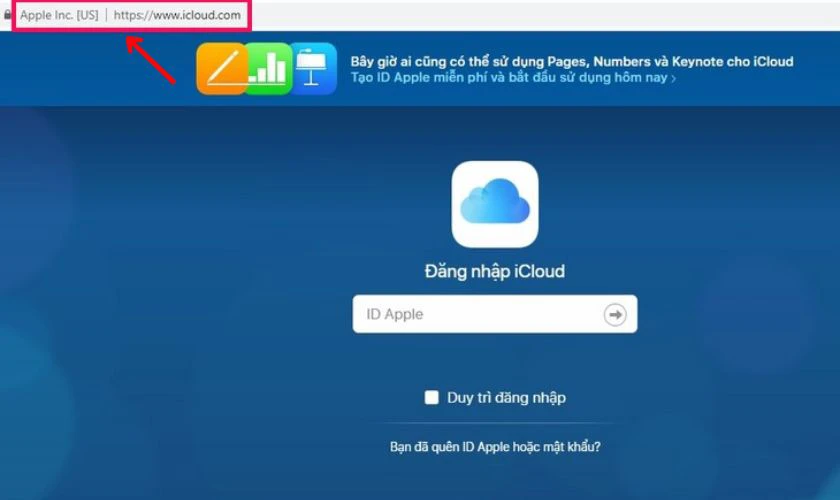Open Bạn đã quên ID Apple link

pyautogui.click(x=494, y=446)
